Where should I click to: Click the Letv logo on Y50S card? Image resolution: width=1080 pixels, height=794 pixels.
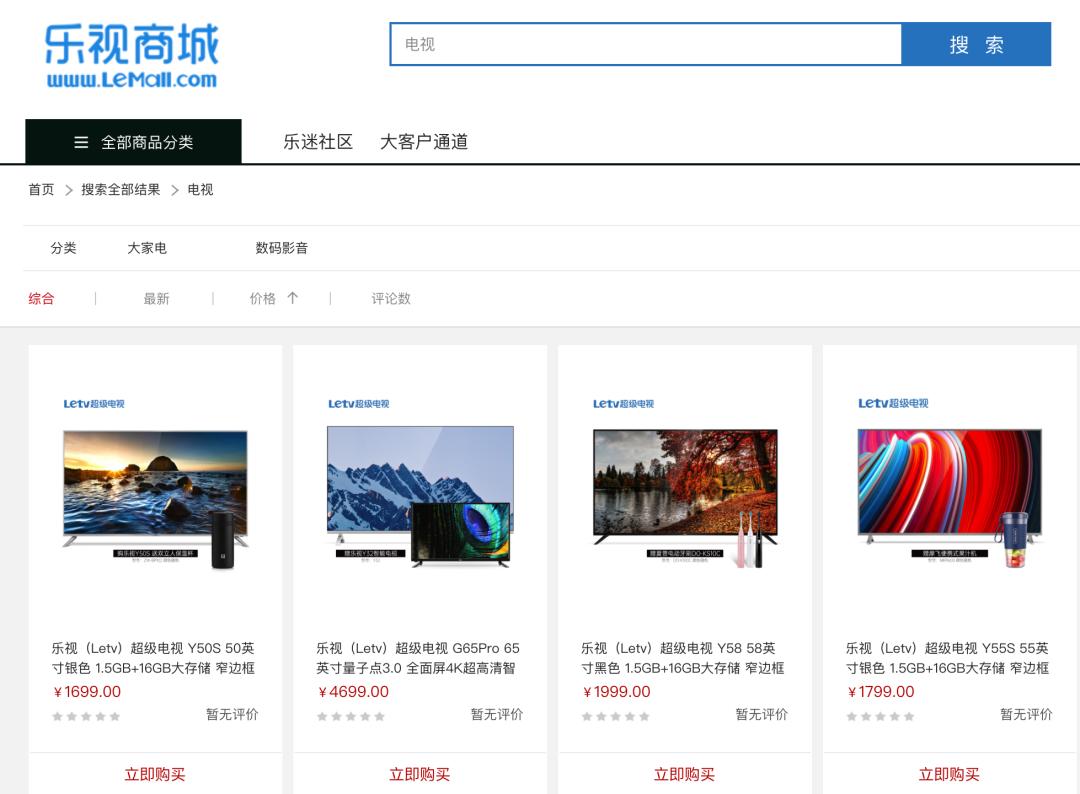tap(94, 404)
